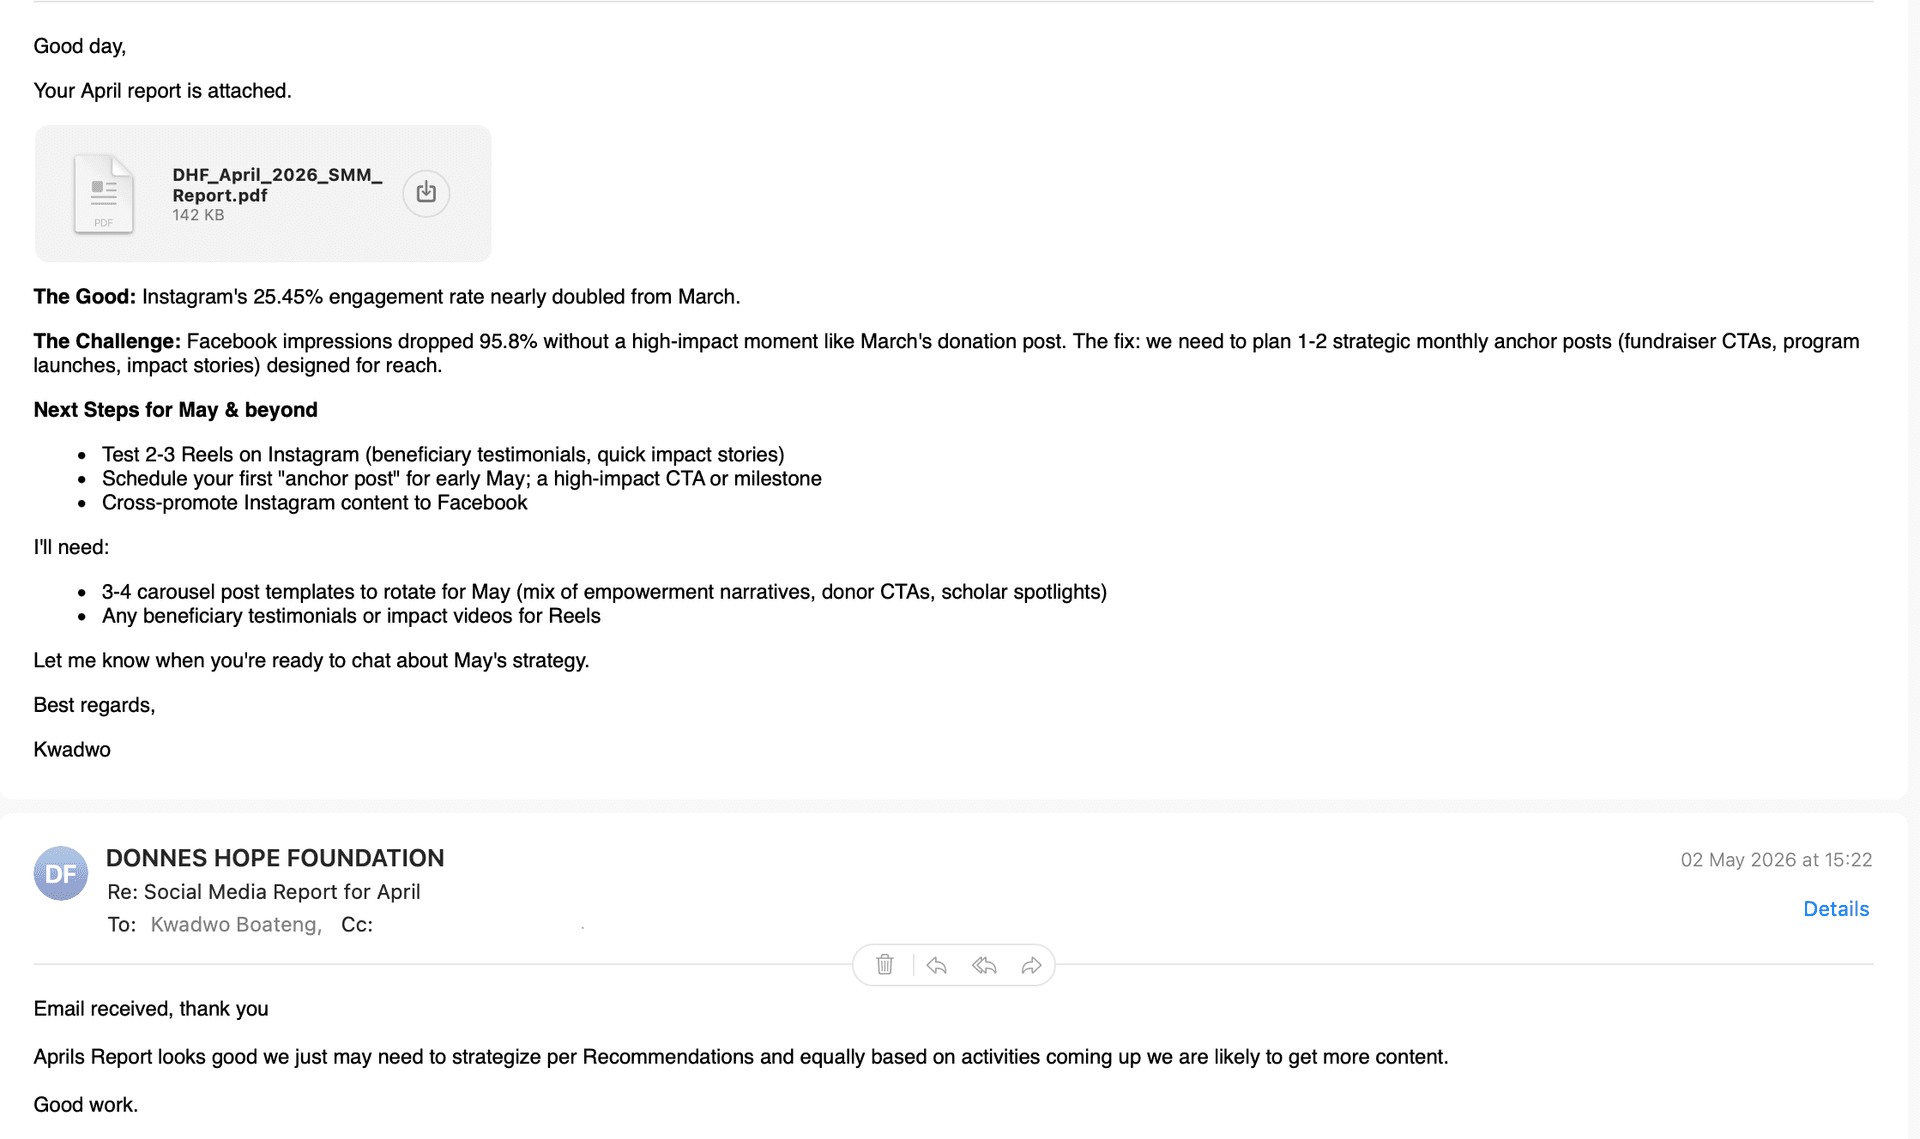
Task: Forward the email with arrow icon
Action: 1031,965
